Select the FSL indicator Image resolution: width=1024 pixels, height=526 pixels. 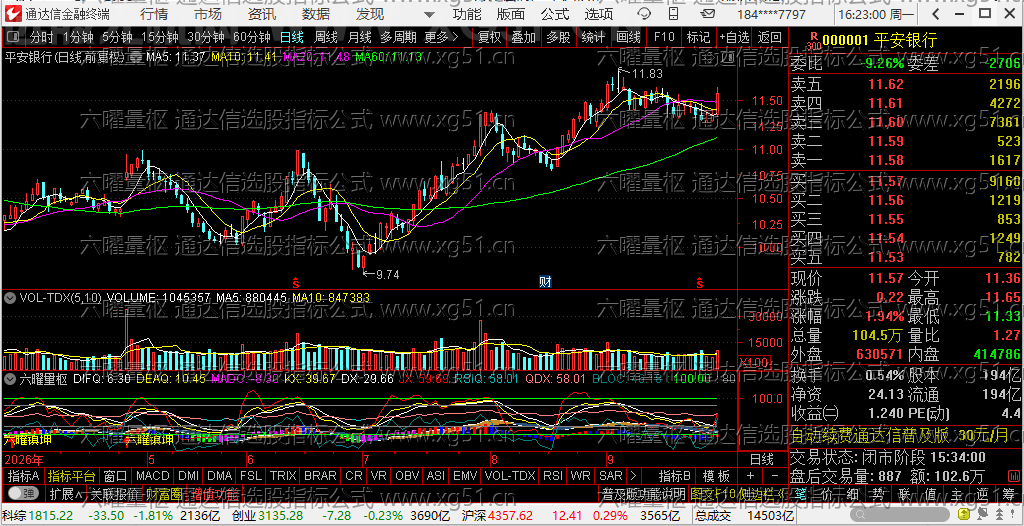point(251,476)
